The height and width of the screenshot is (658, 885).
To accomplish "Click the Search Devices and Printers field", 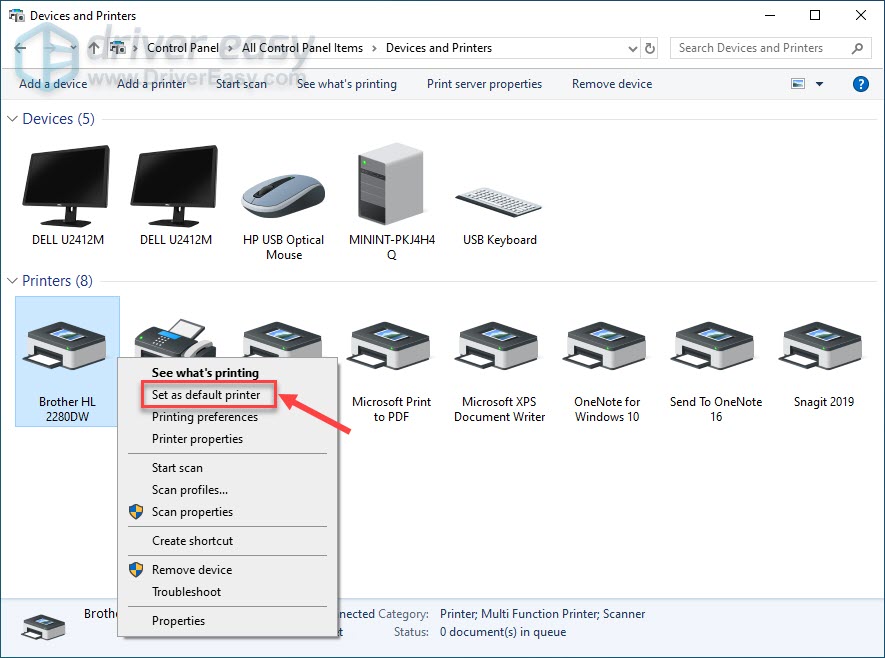I will pyautogui.click(x=760, y=48).
